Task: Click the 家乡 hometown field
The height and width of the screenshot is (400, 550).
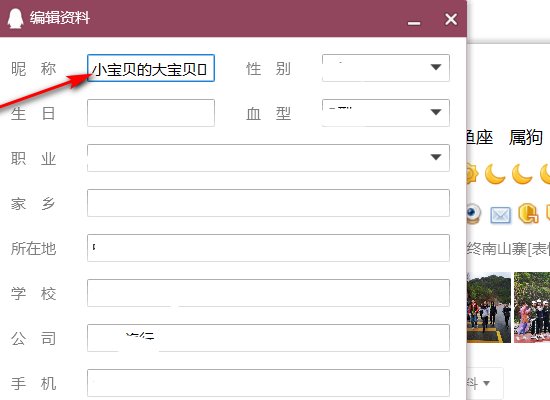Action: (268, 203)
